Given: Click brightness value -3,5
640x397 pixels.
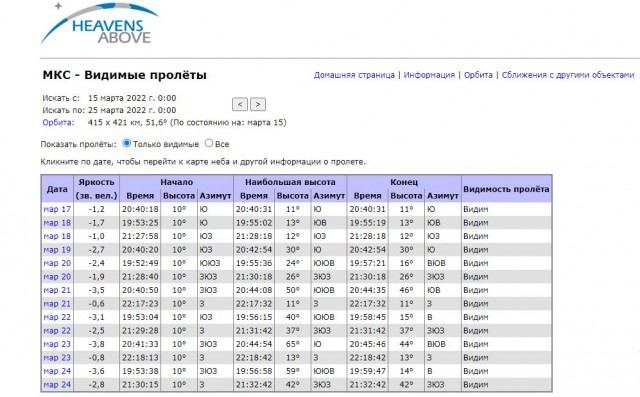Looking at the screenshot, I should (96, 290).
